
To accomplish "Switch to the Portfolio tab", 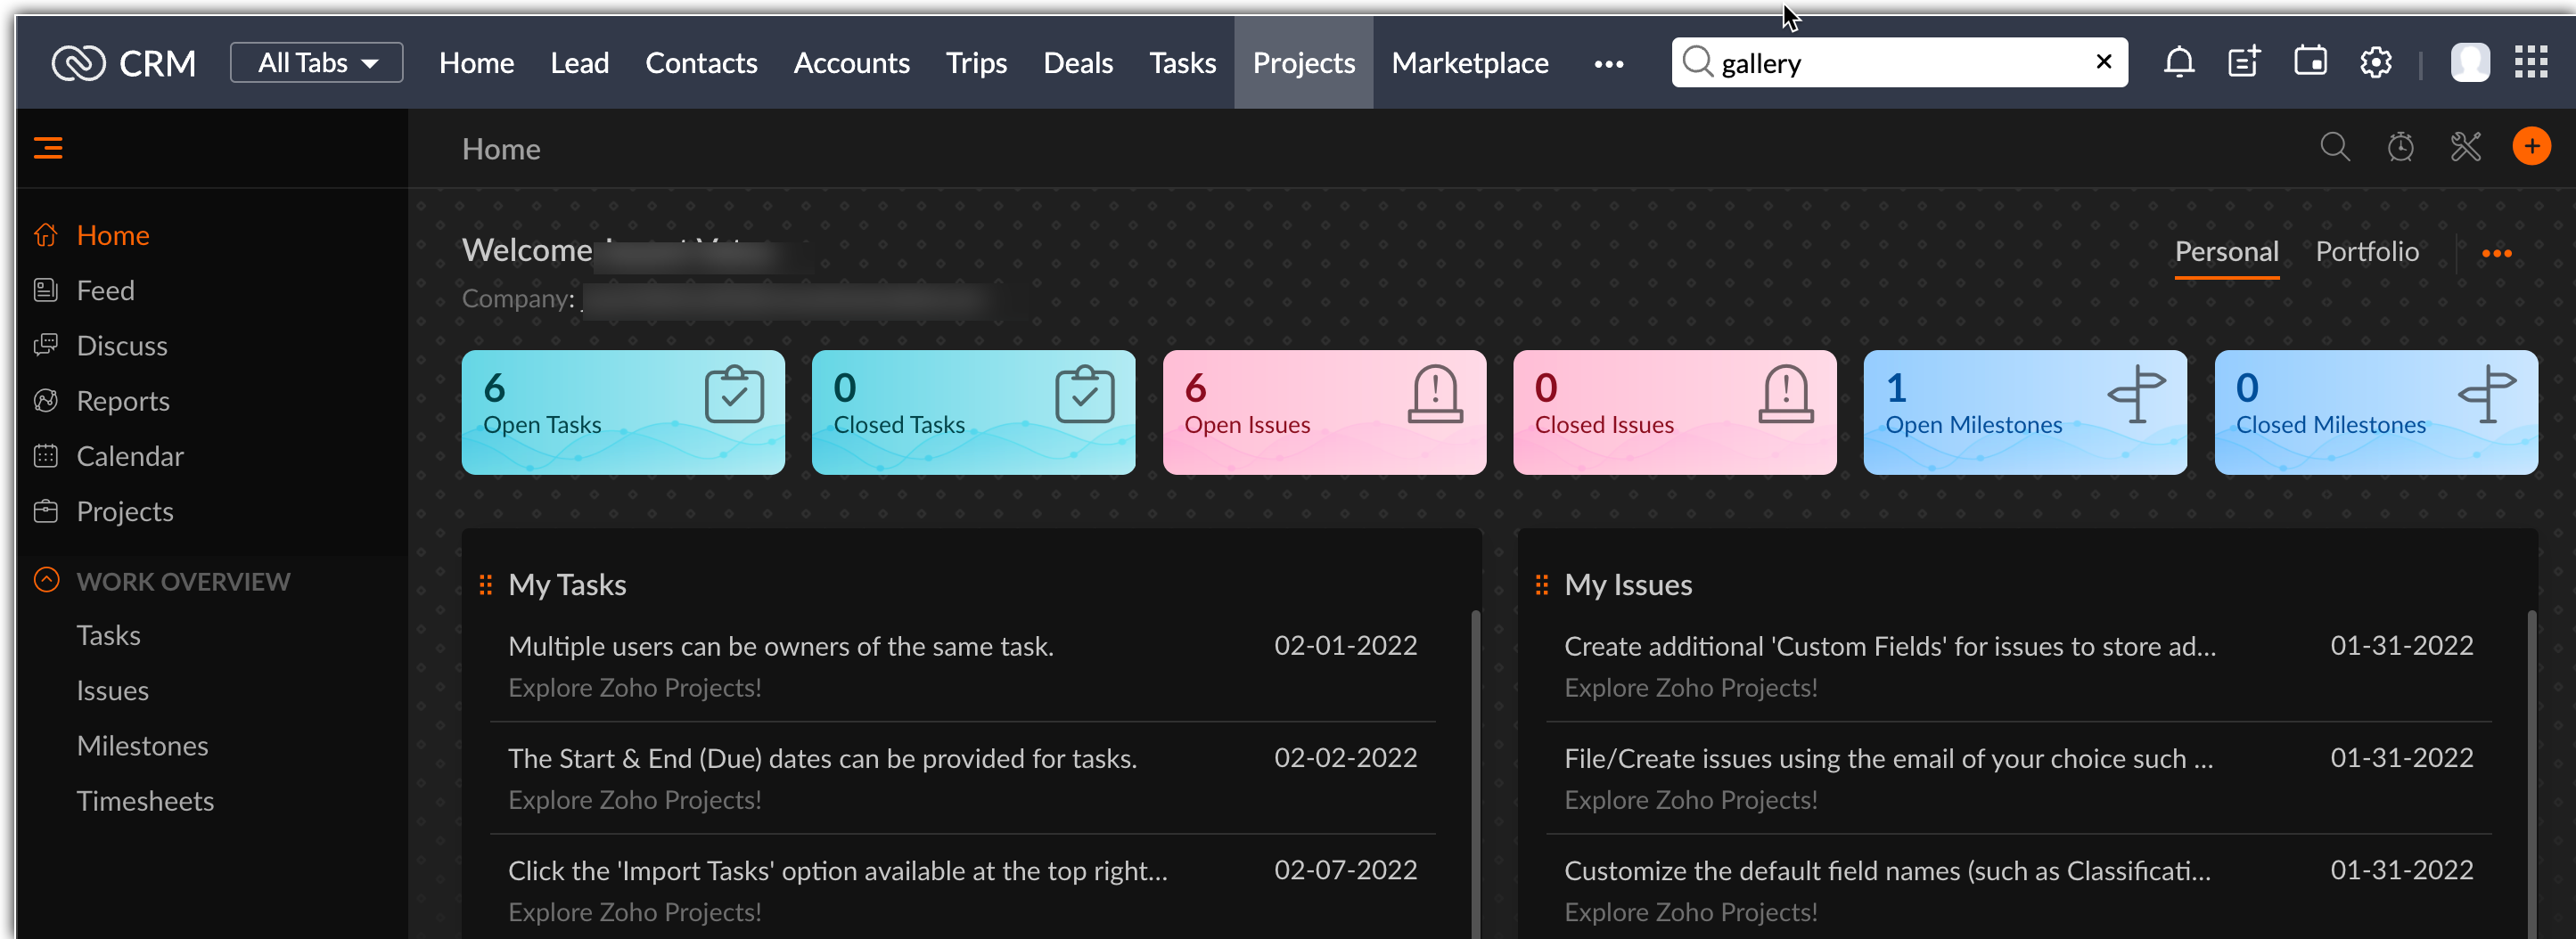I will (x=2366, y=252).
